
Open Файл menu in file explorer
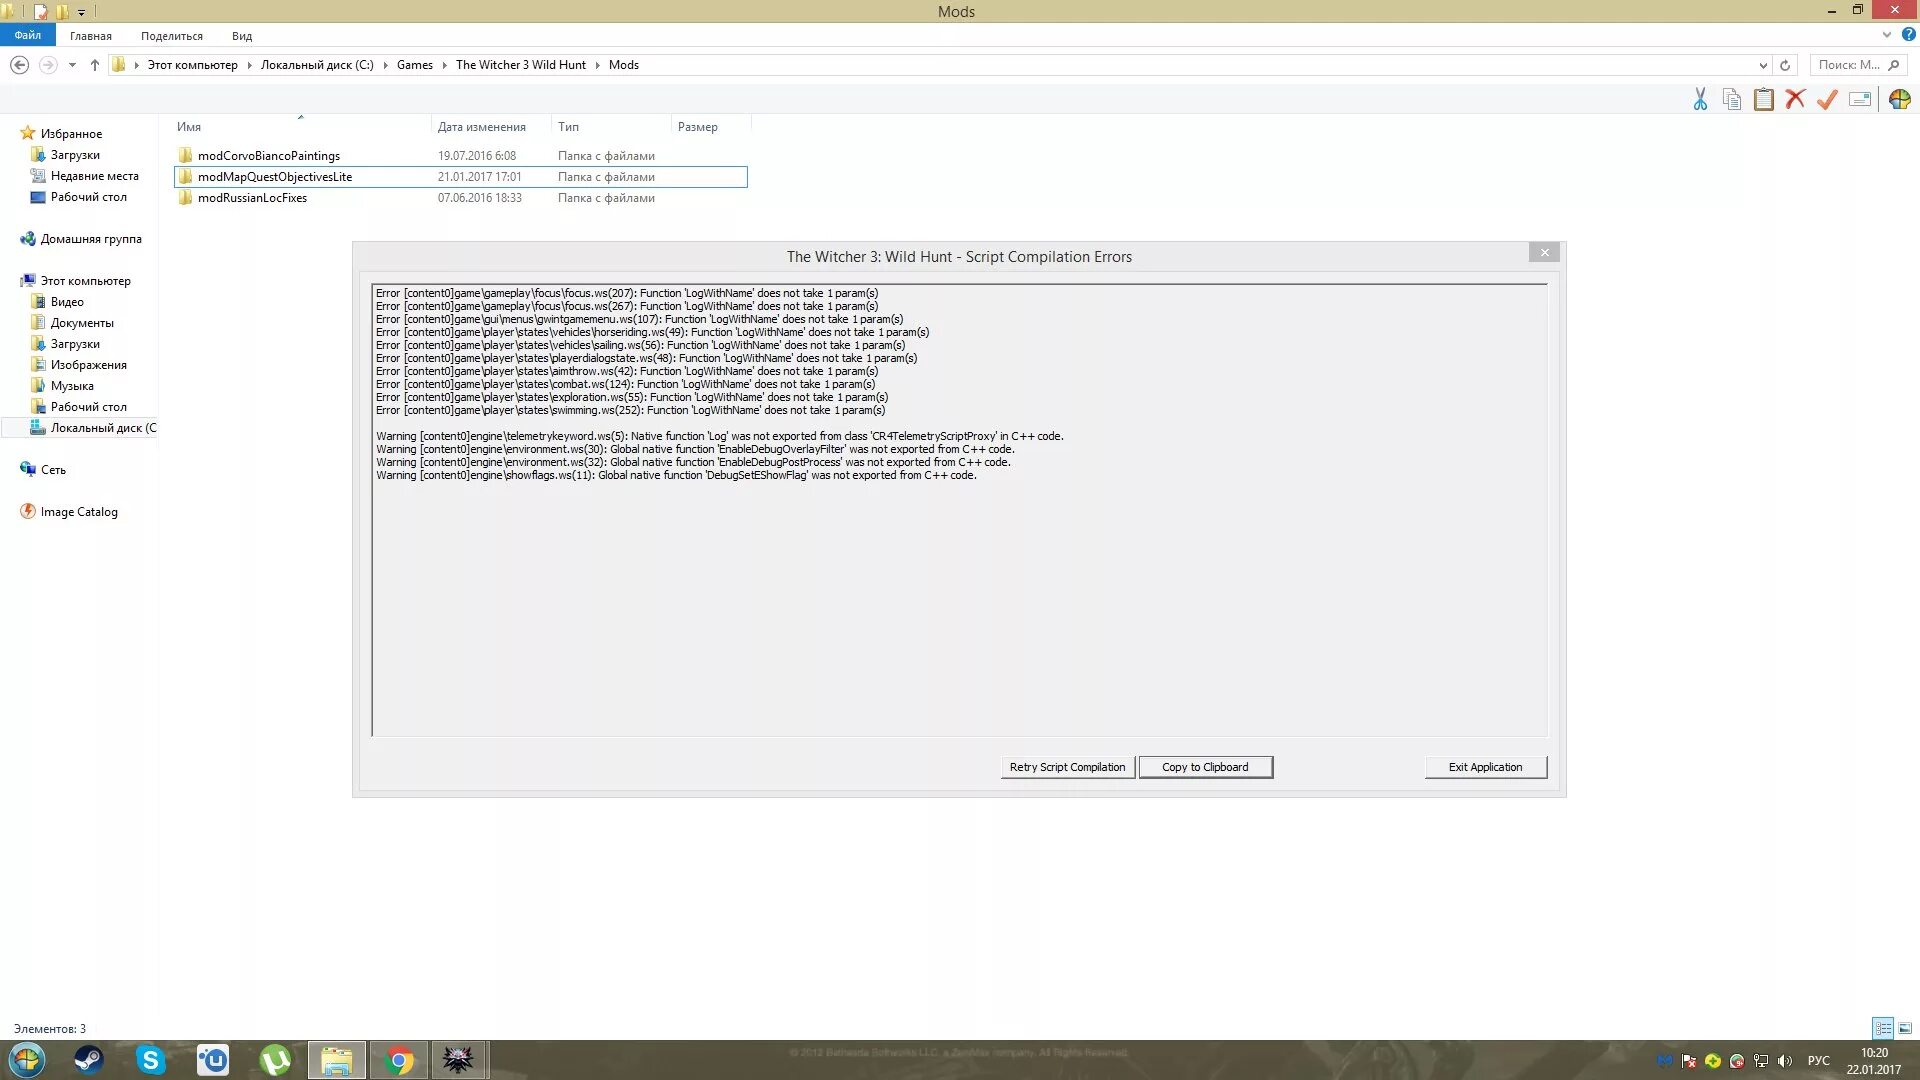pyautogui.click(x=26, y=36)
